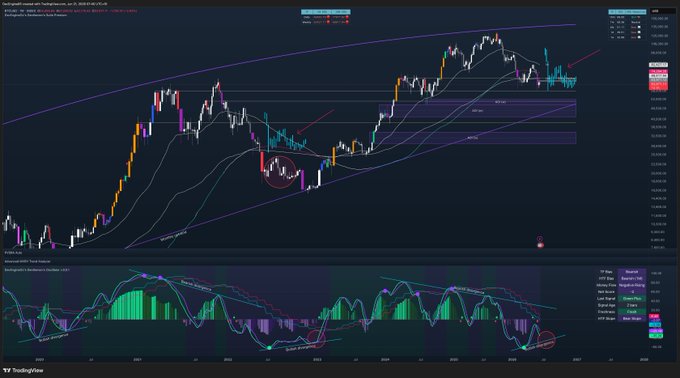Viewport: 680px width, 378px height.
Task: Click the red circle event marker icon
Action: point(540,239)
